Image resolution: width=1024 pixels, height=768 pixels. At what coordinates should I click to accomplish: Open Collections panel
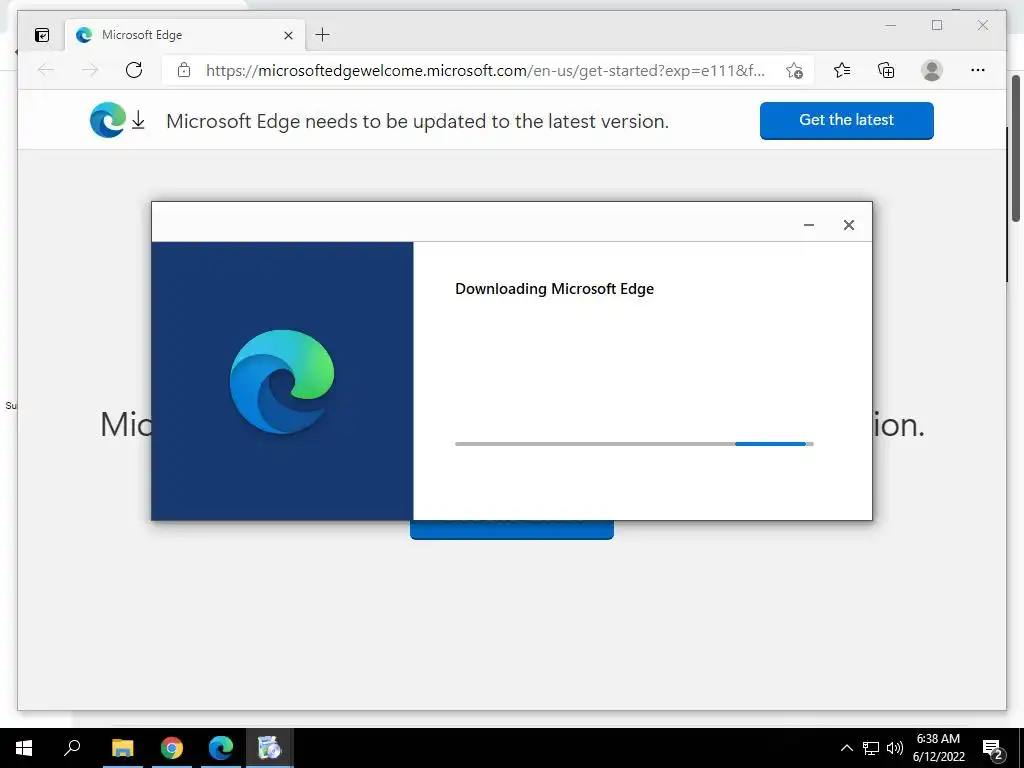tap(886, 70)
